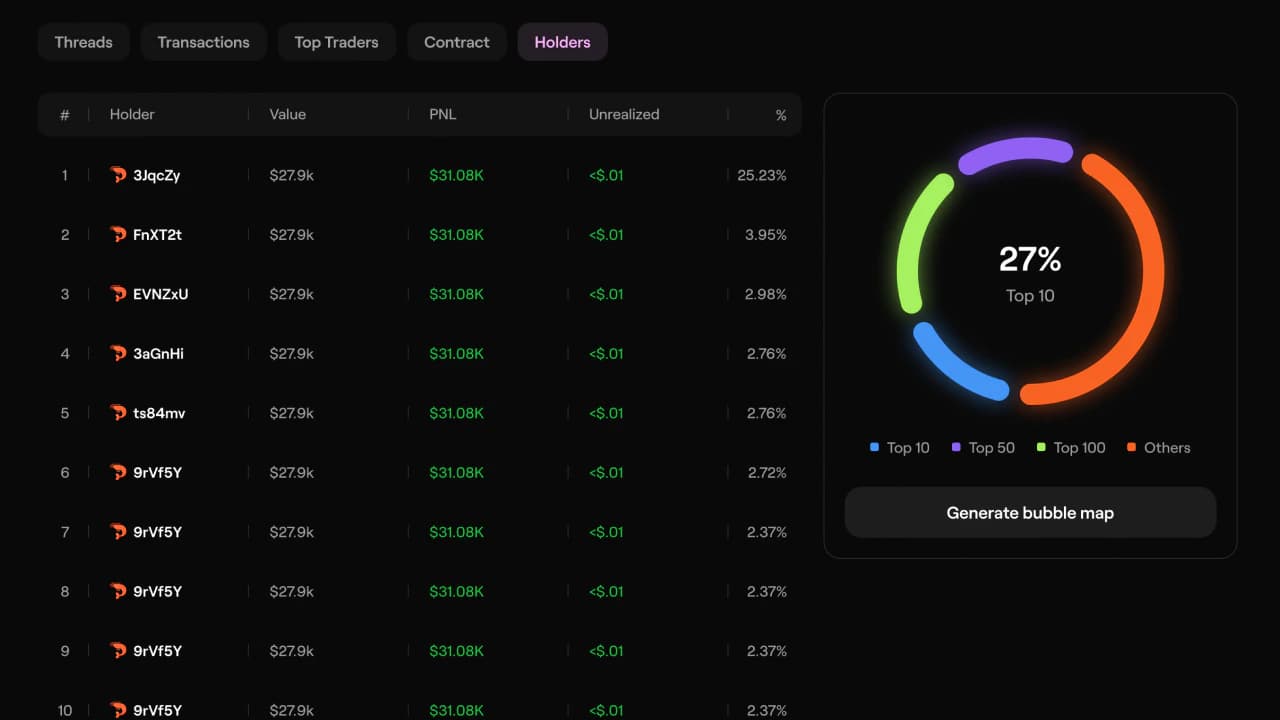Click the pump icon beside holder FnXT2t
The width and height of the screenshot is (1280, 720).
coord(118,235)
